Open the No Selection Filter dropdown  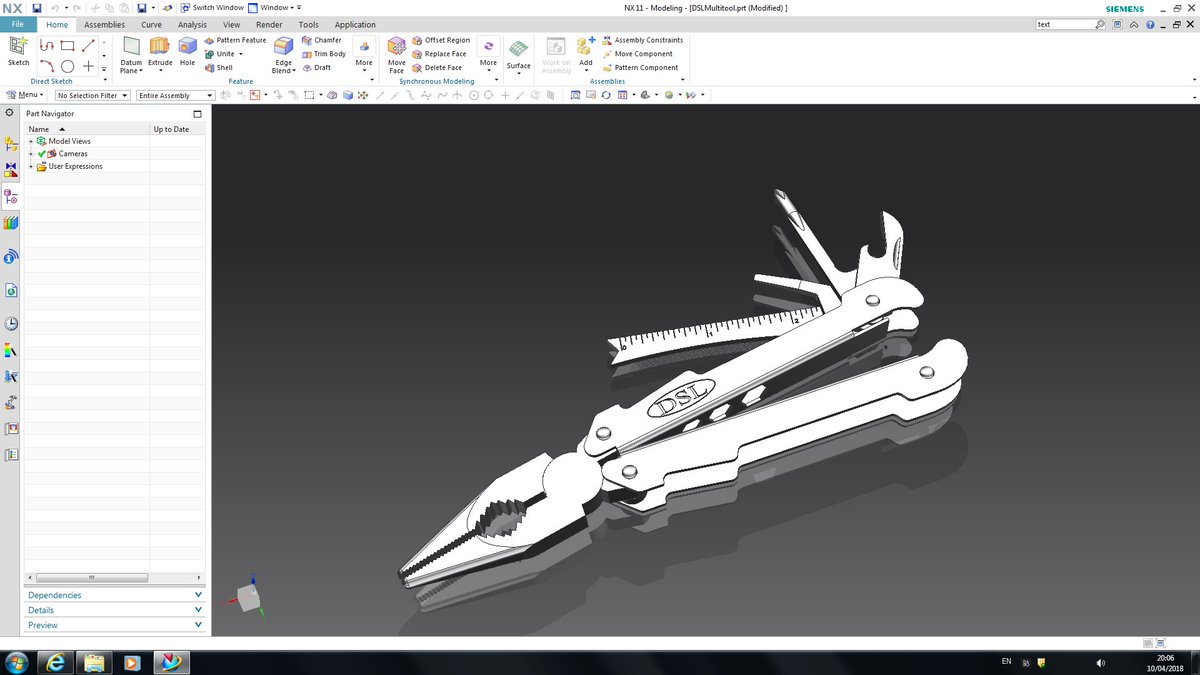(x=93, y=95)
